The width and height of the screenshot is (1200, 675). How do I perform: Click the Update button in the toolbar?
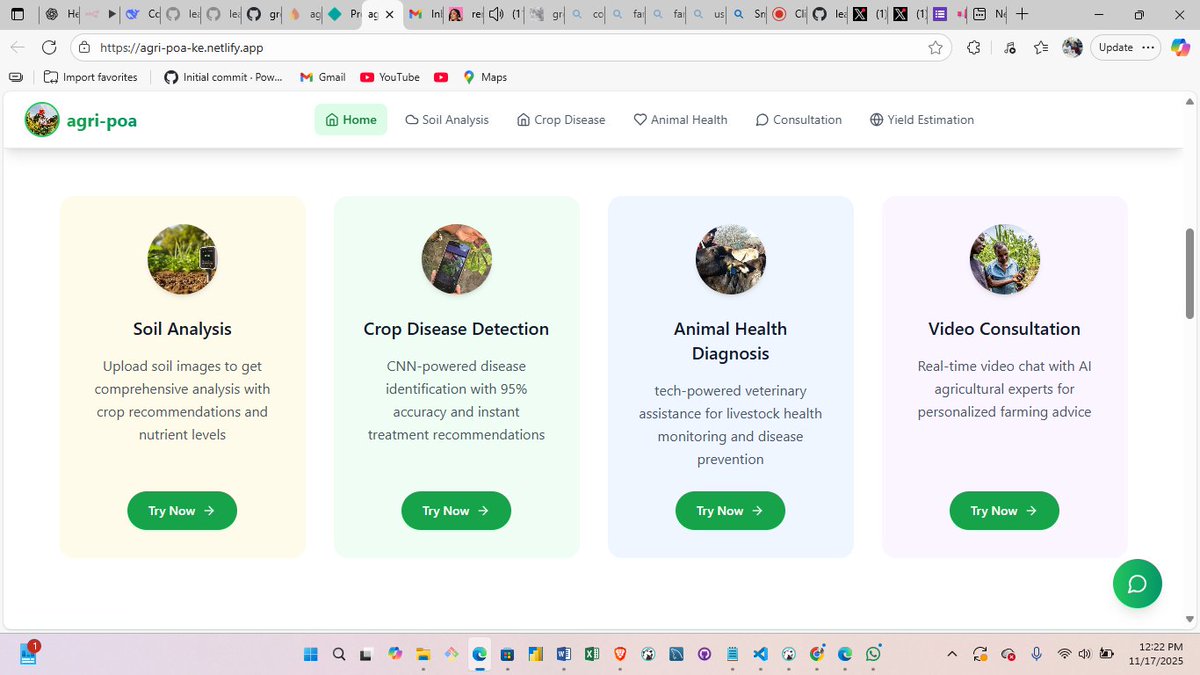point(1125,47)
